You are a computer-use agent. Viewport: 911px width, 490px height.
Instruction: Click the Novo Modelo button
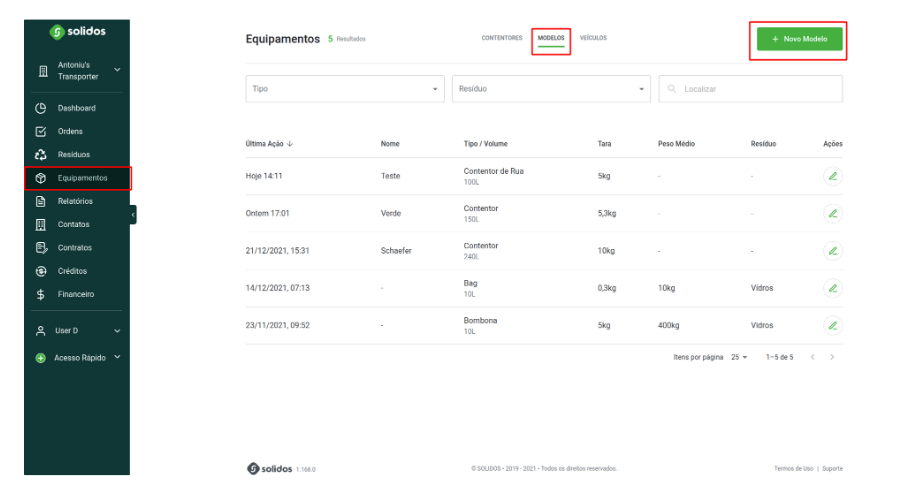pos(799,39)
